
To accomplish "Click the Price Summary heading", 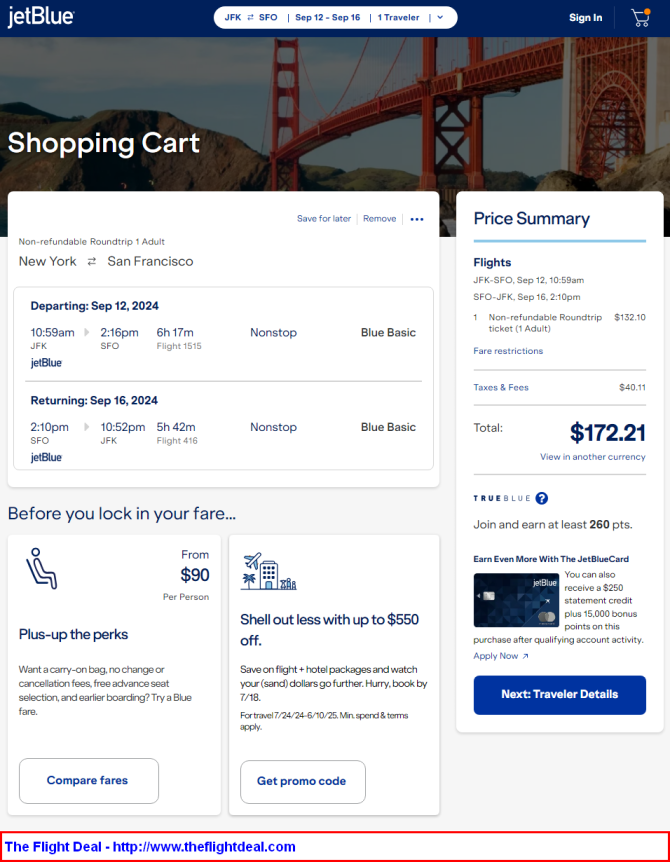I will 531,219.
